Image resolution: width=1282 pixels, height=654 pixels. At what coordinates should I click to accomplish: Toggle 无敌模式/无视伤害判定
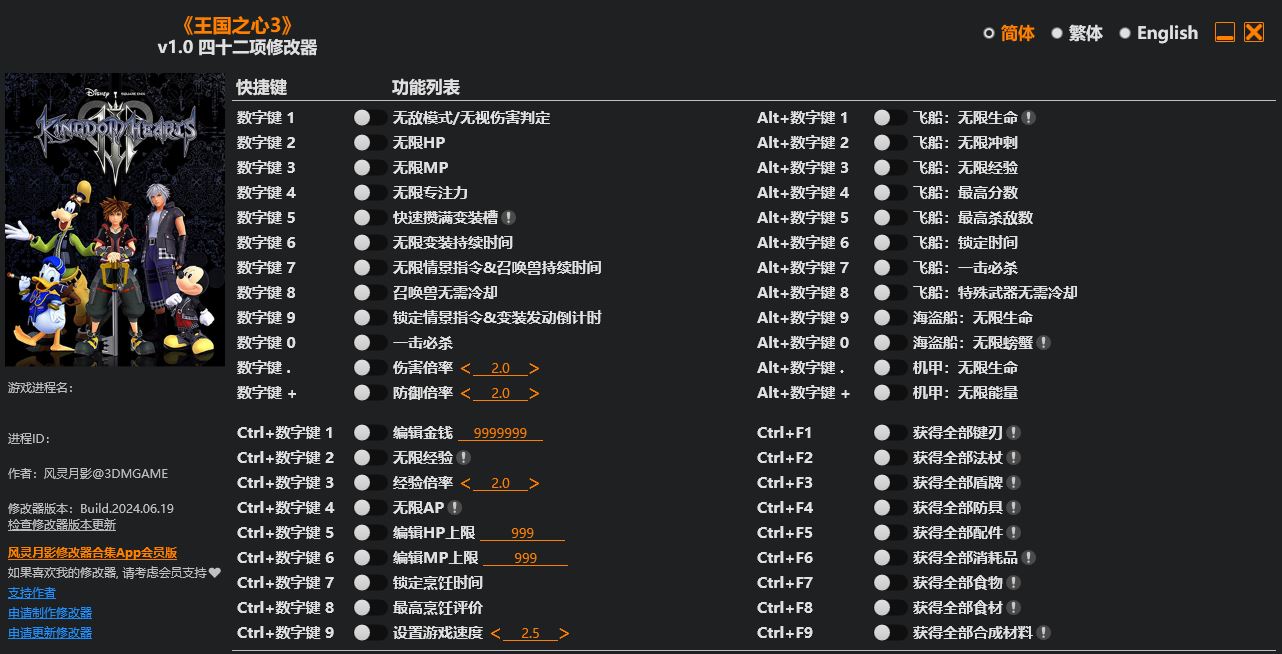[x=370, y=118]
